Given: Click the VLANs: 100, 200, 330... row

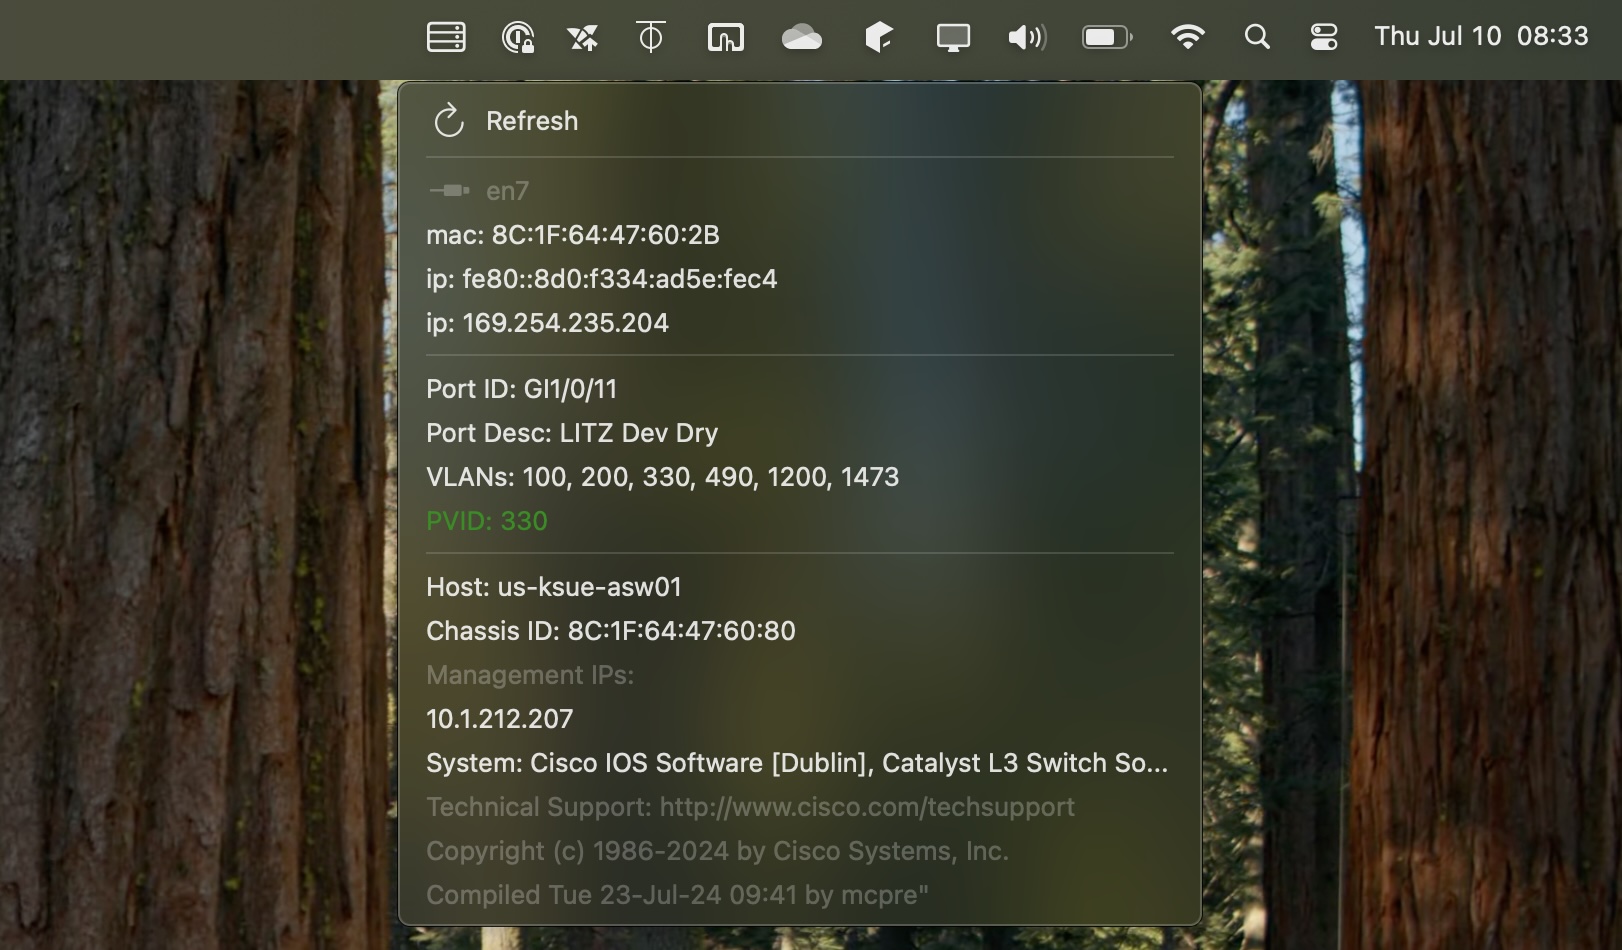Looking at the screenshot, I should [800, 477].
